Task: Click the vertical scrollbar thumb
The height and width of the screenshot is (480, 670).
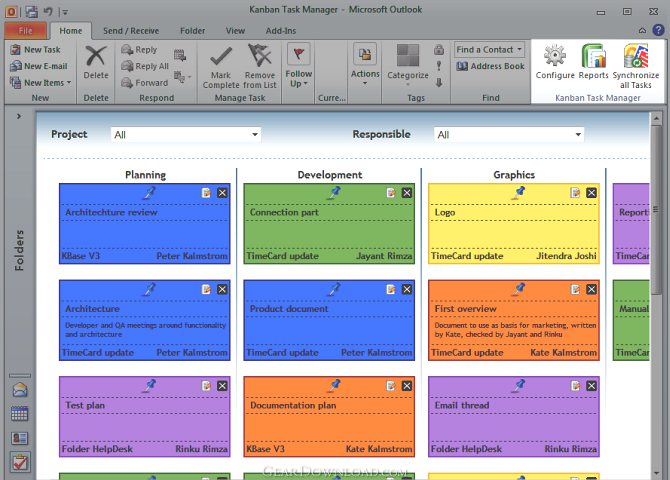Action: [x=656, y=209]
